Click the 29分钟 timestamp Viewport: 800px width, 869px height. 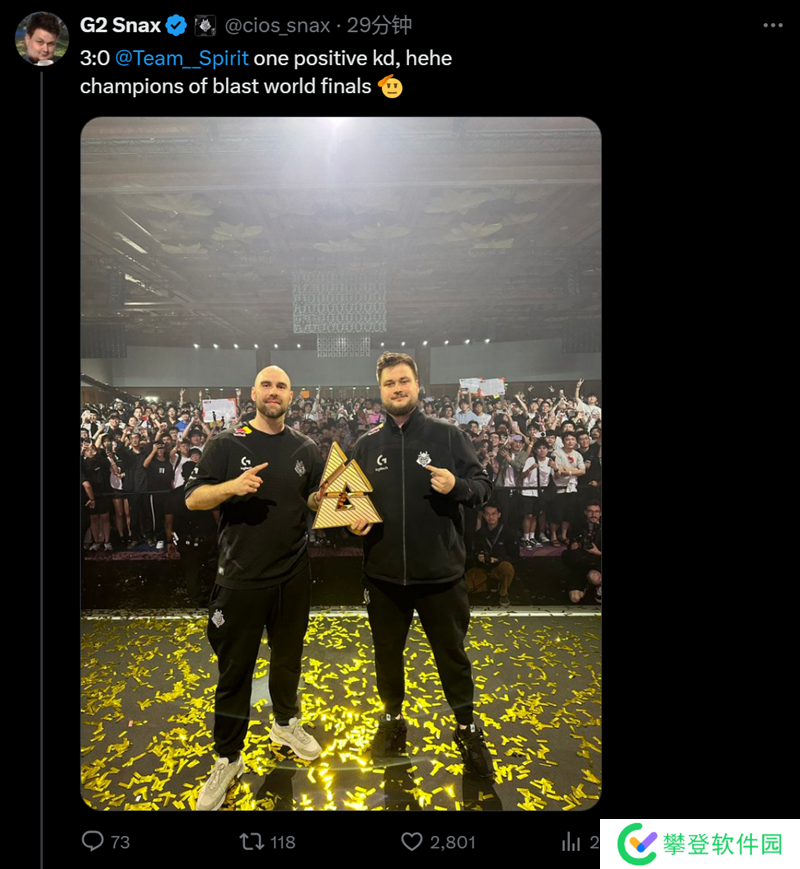coord(379,25)
